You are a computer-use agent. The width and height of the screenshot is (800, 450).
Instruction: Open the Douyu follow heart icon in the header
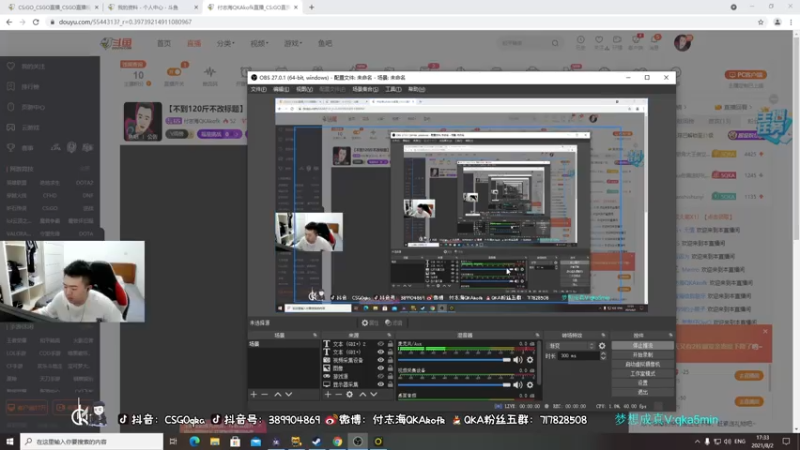point(599,40)
